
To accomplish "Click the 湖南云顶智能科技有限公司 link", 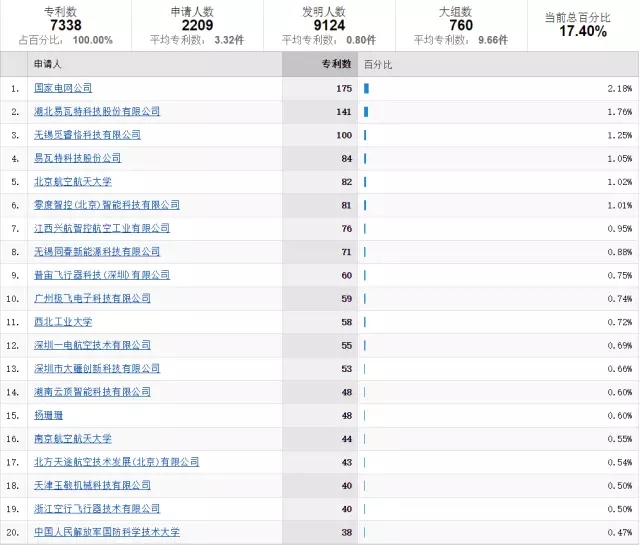I will click(x=92, y=392).
